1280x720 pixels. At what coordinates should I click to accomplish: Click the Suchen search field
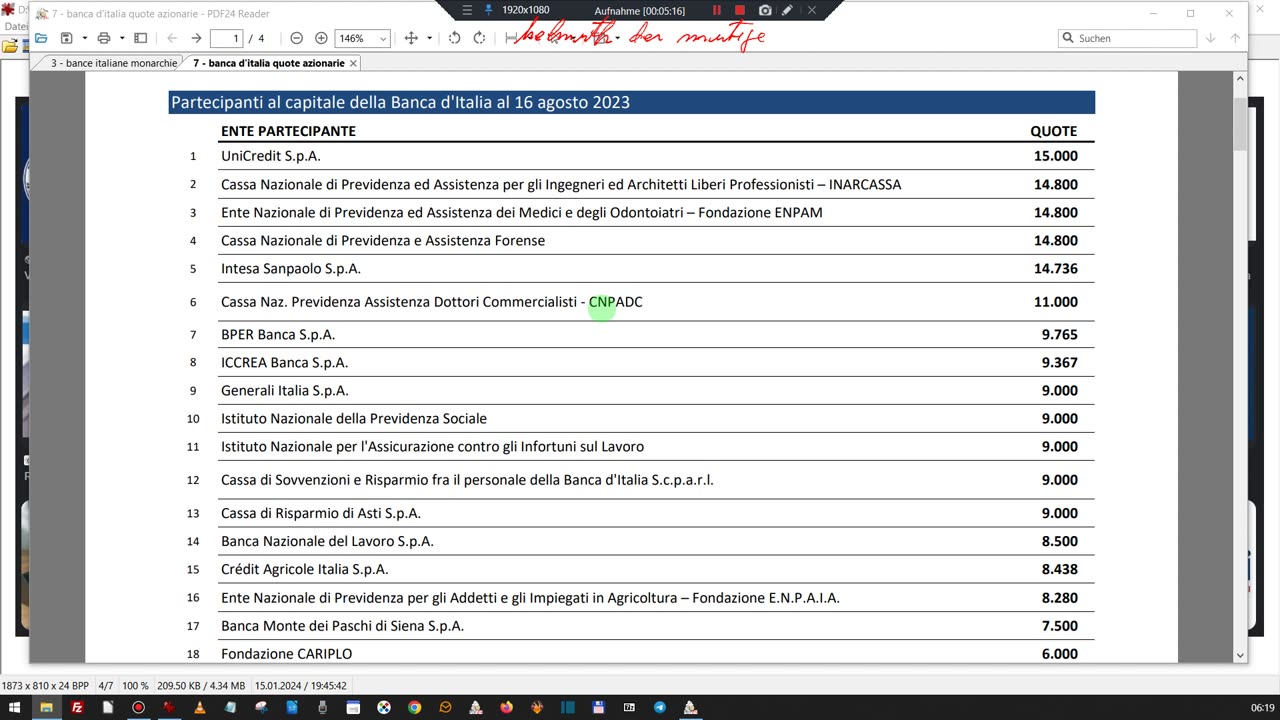click(x=1127, y=38)
